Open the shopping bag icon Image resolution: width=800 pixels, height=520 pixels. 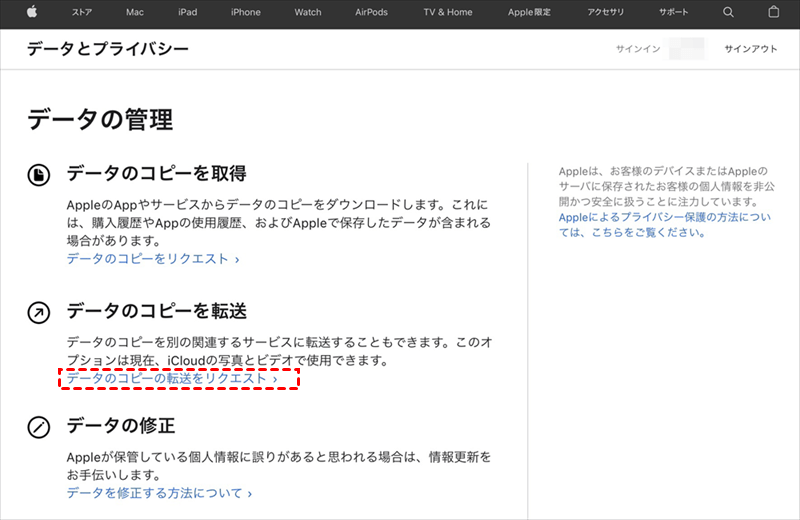click(773, 12)
